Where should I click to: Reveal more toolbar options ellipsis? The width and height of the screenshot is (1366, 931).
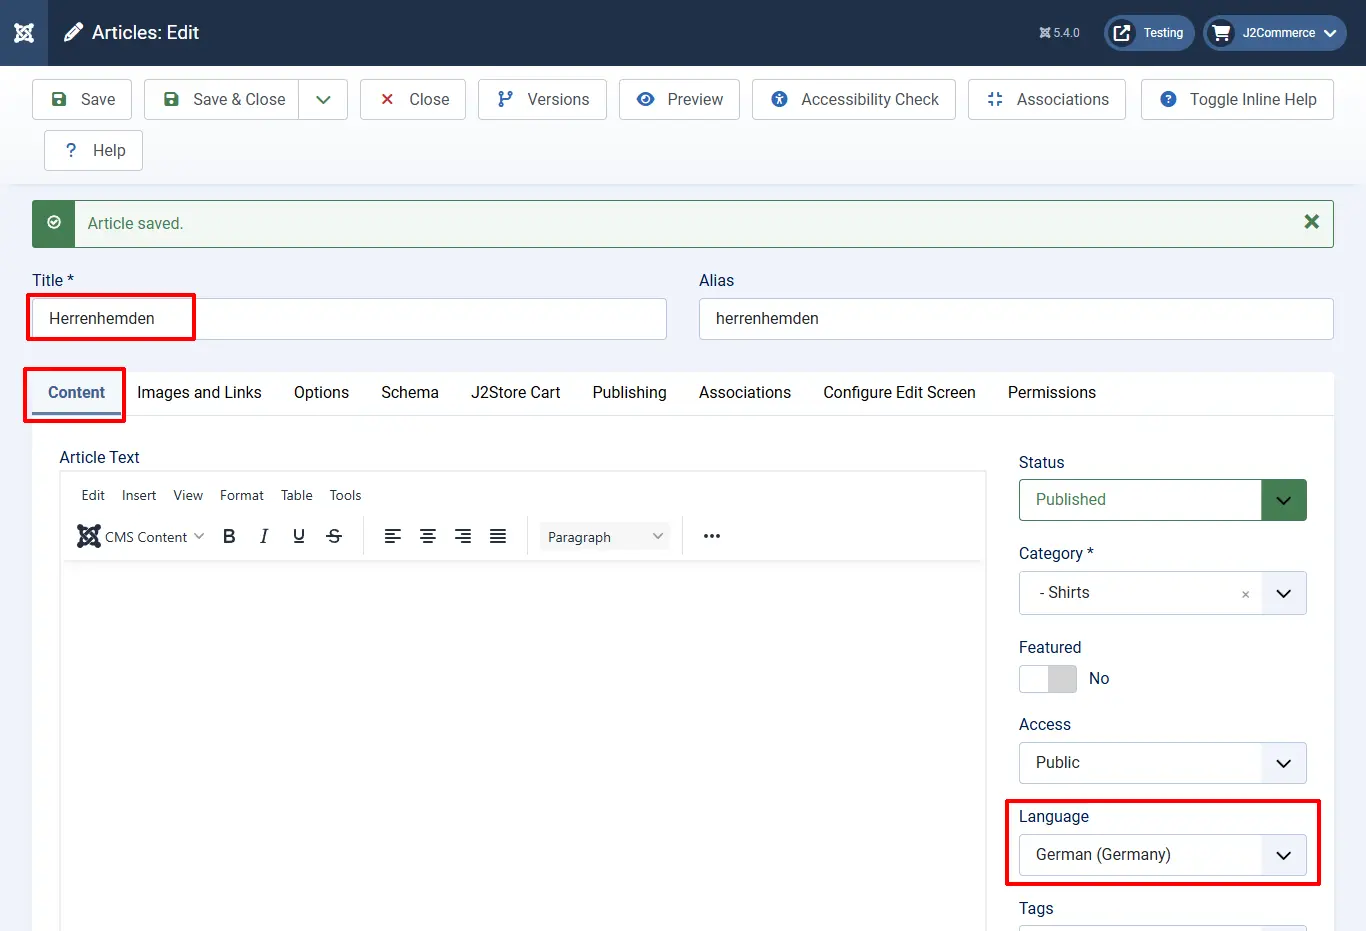[712, 536]
